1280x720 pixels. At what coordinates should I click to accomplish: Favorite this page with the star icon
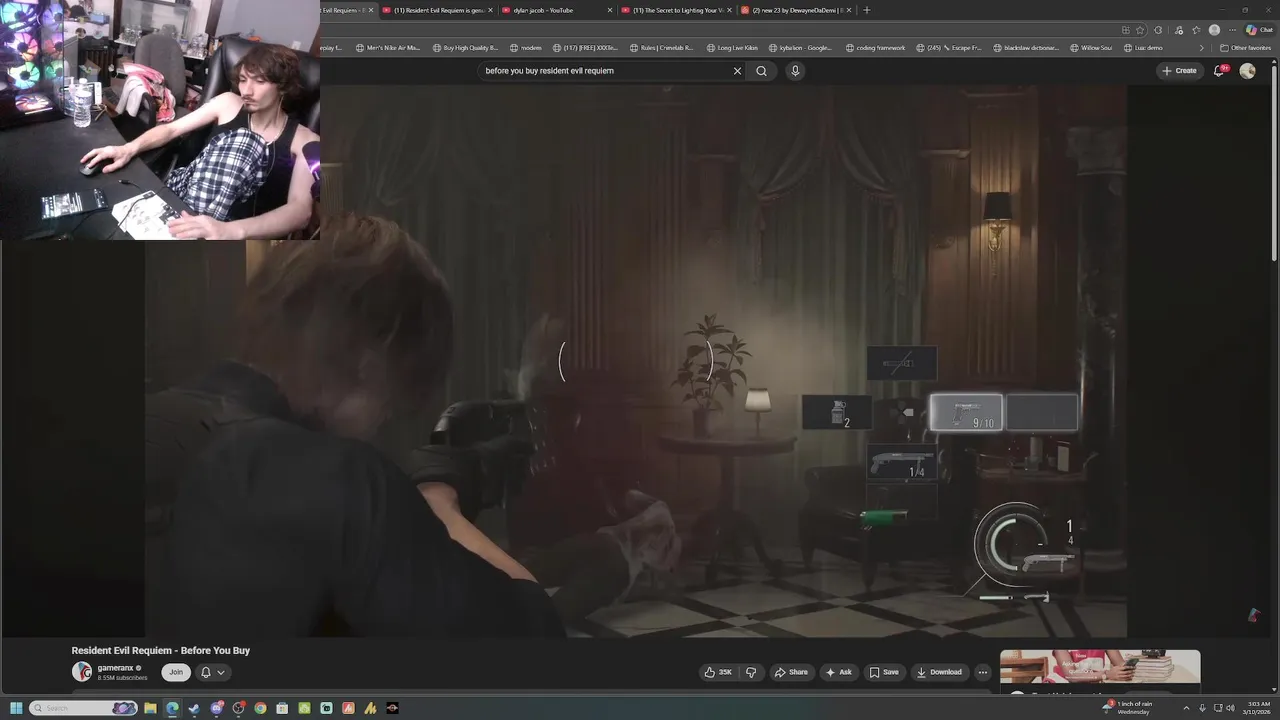tap(1140, 30)
